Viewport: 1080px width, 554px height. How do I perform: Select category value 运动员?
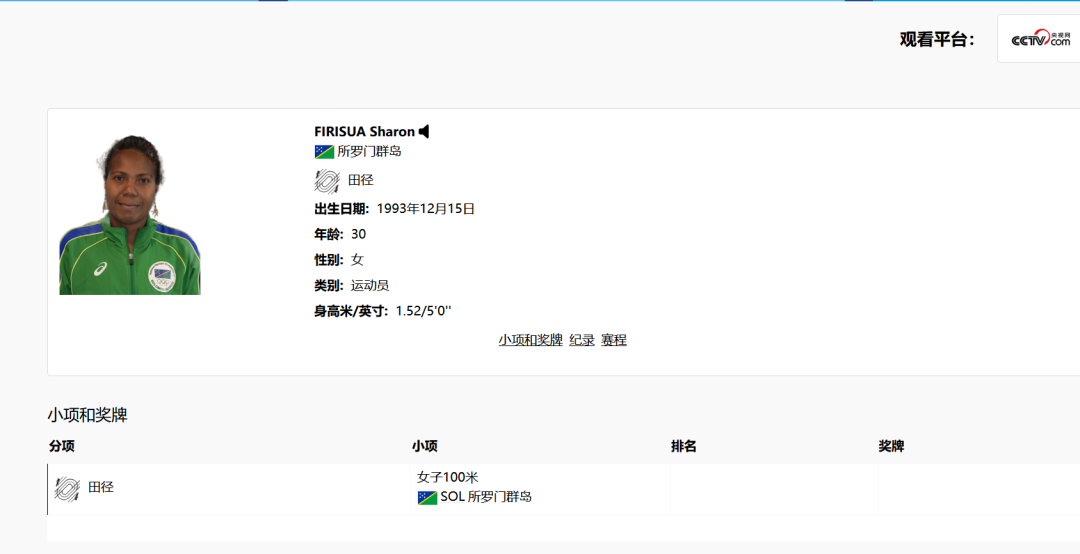tap(370, 285)
